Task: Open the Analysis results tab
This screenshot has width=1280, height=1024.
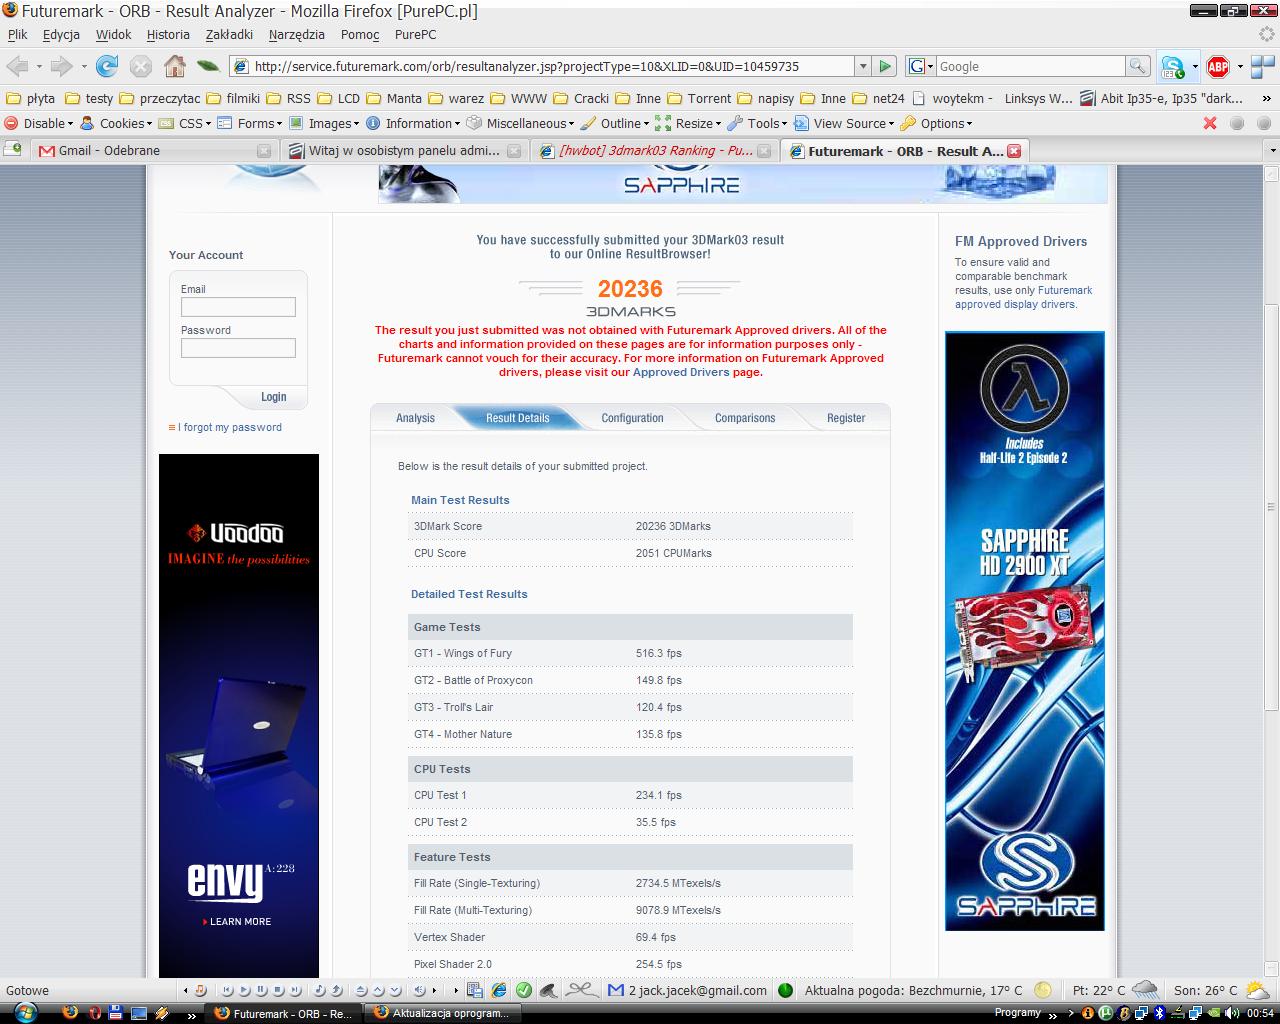Action: [x=415, y=418]
